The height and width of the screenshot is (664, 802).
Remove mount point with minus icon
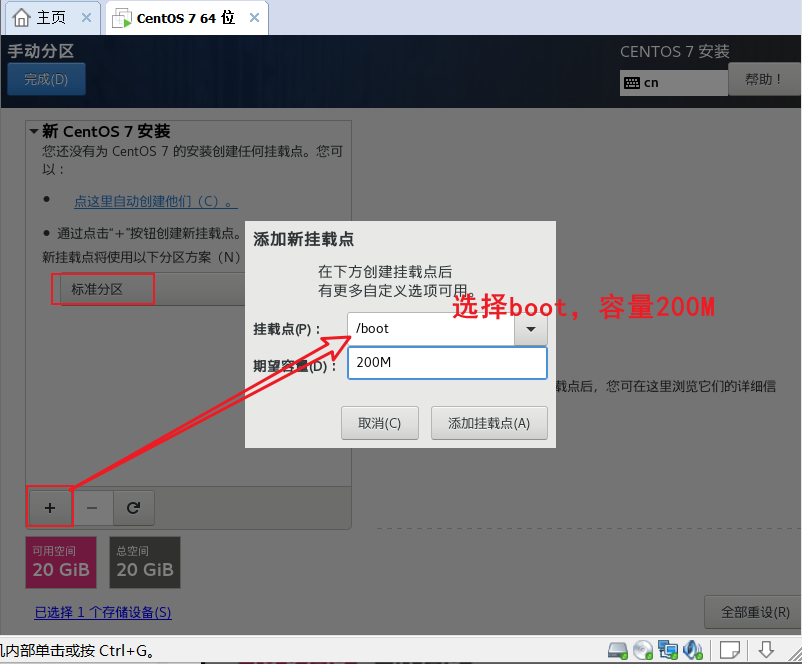tap(92, 508)
